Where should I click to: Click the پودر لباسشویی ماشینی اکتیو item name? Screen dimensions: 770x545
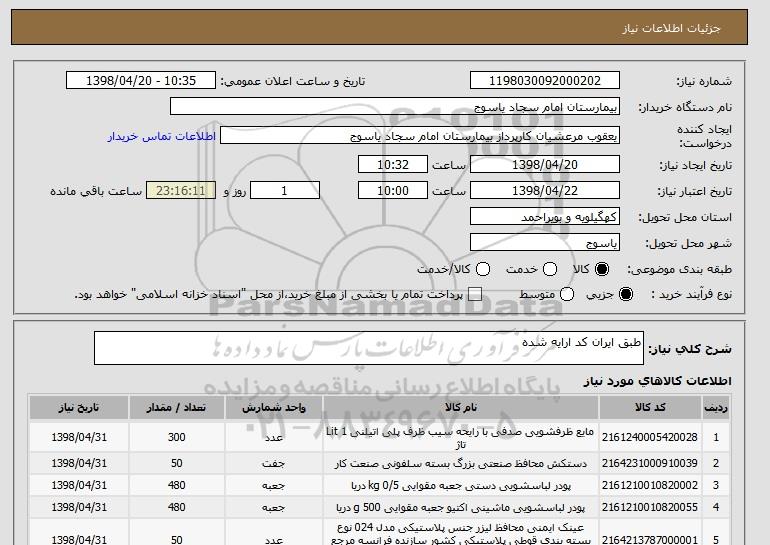461,508
